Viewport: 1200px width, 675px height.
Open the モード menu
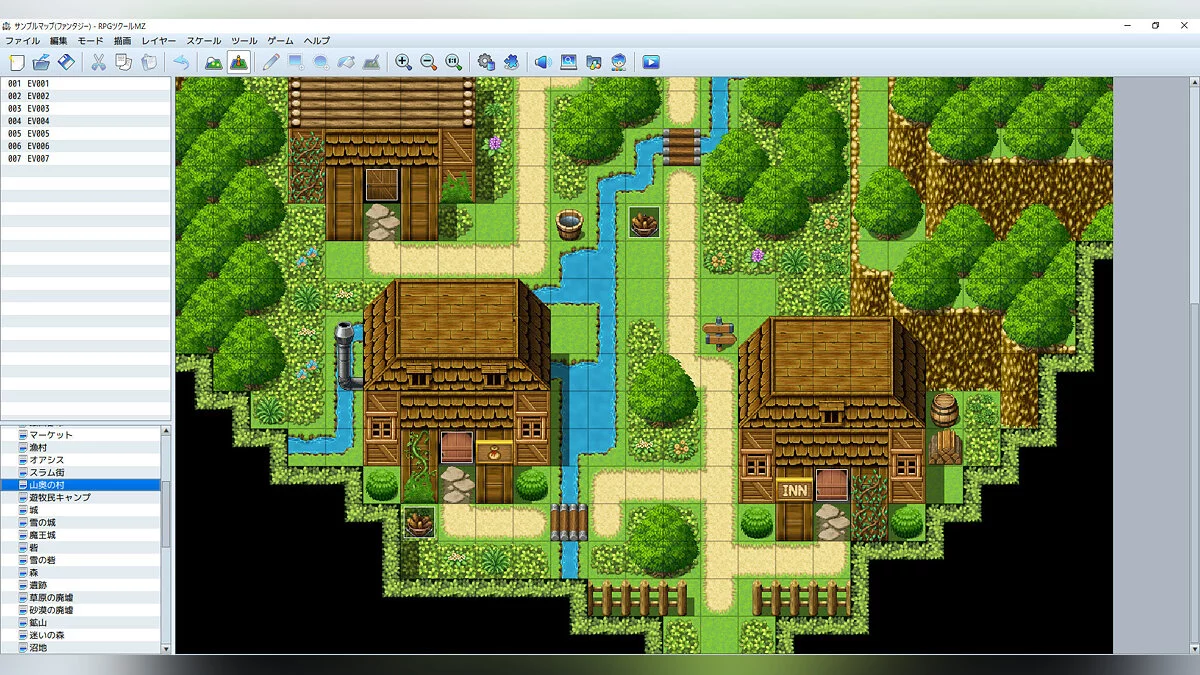click(x=90, y=41)
